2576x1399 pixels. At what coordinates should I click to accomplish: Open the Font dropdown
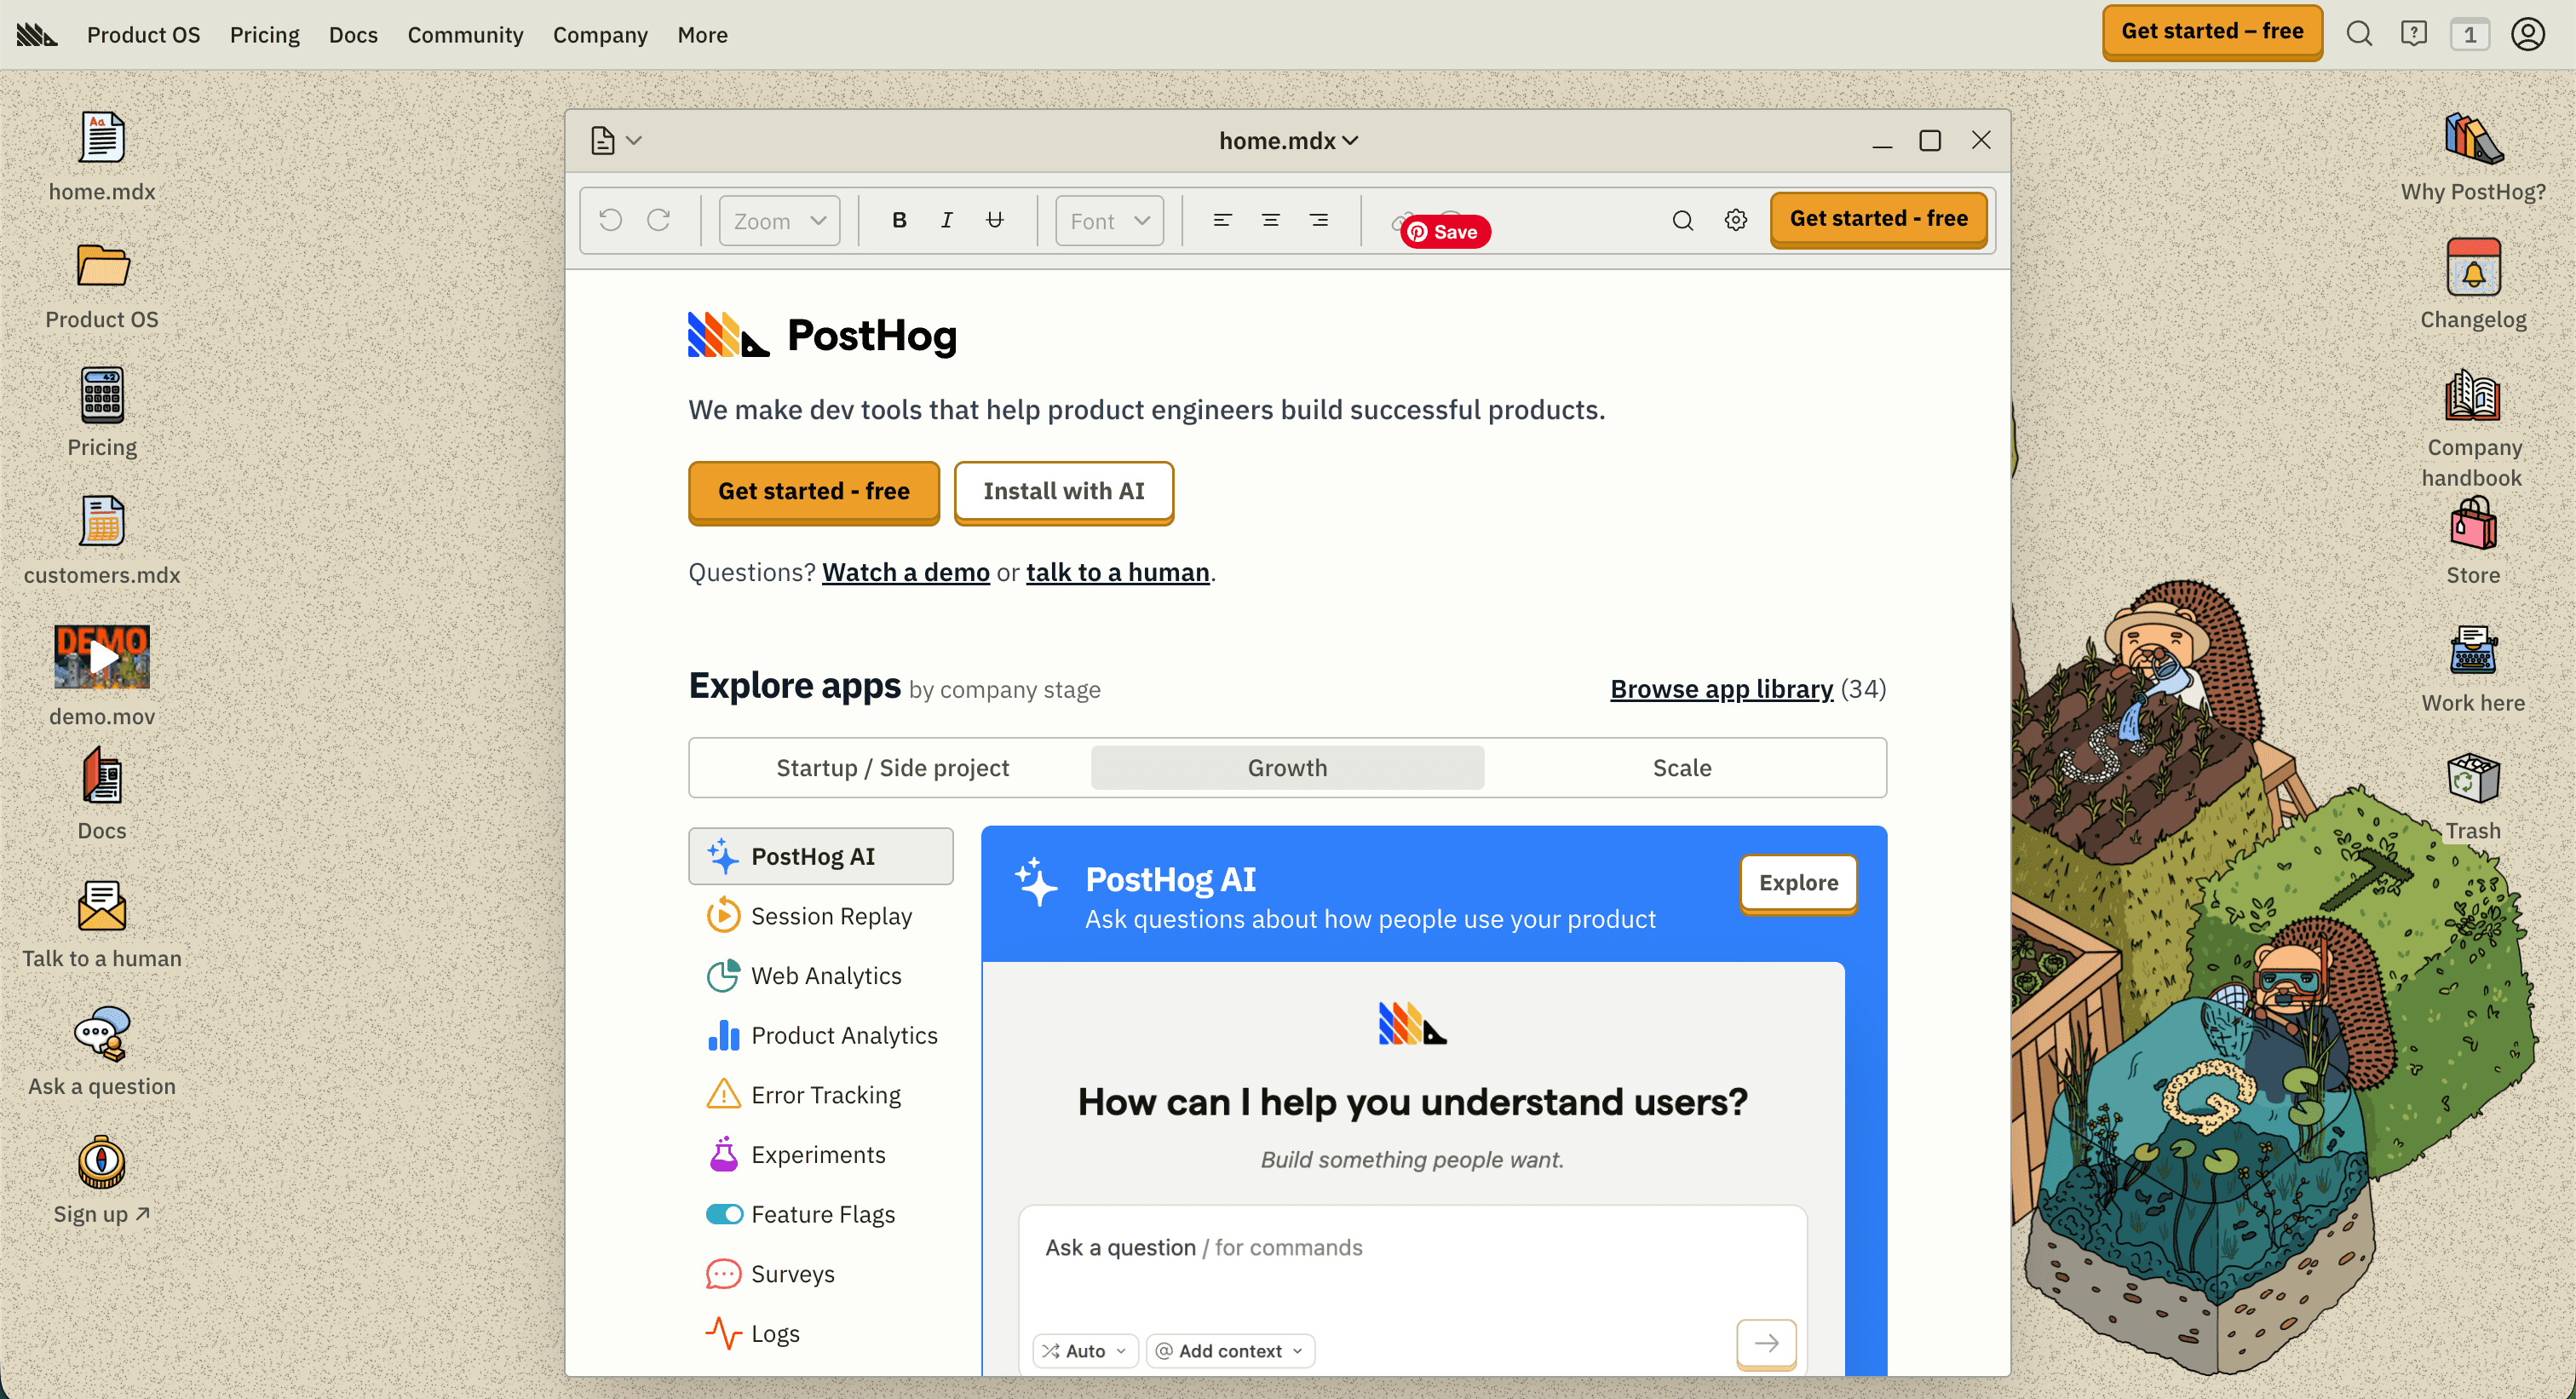[1109, 220]
